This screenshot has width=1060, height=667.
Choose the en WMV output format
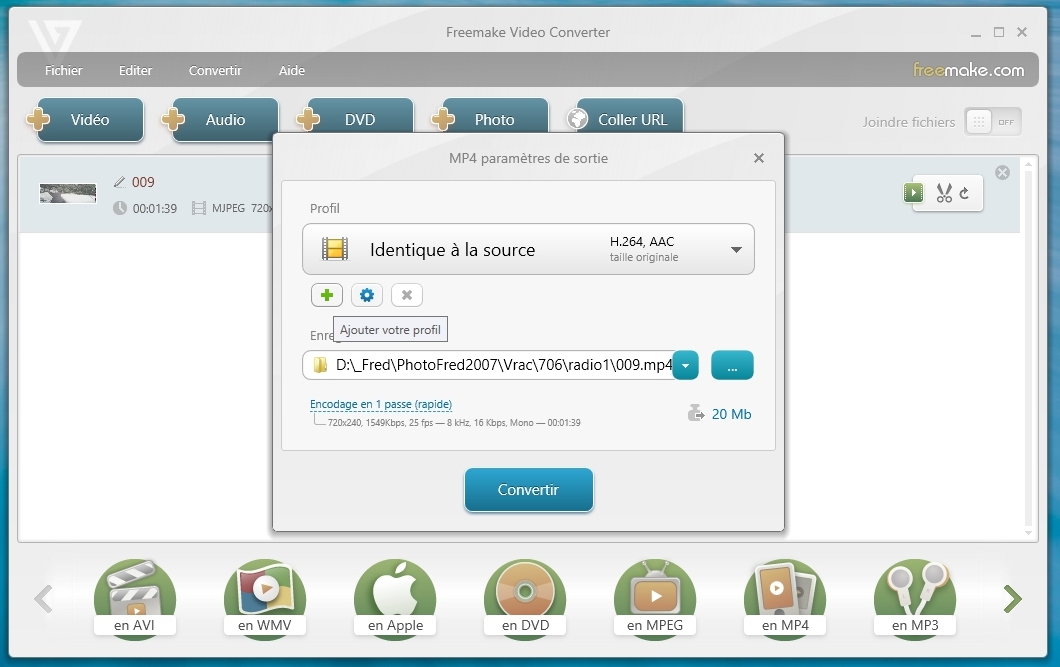pyautogui.click(x=265, y=599)
